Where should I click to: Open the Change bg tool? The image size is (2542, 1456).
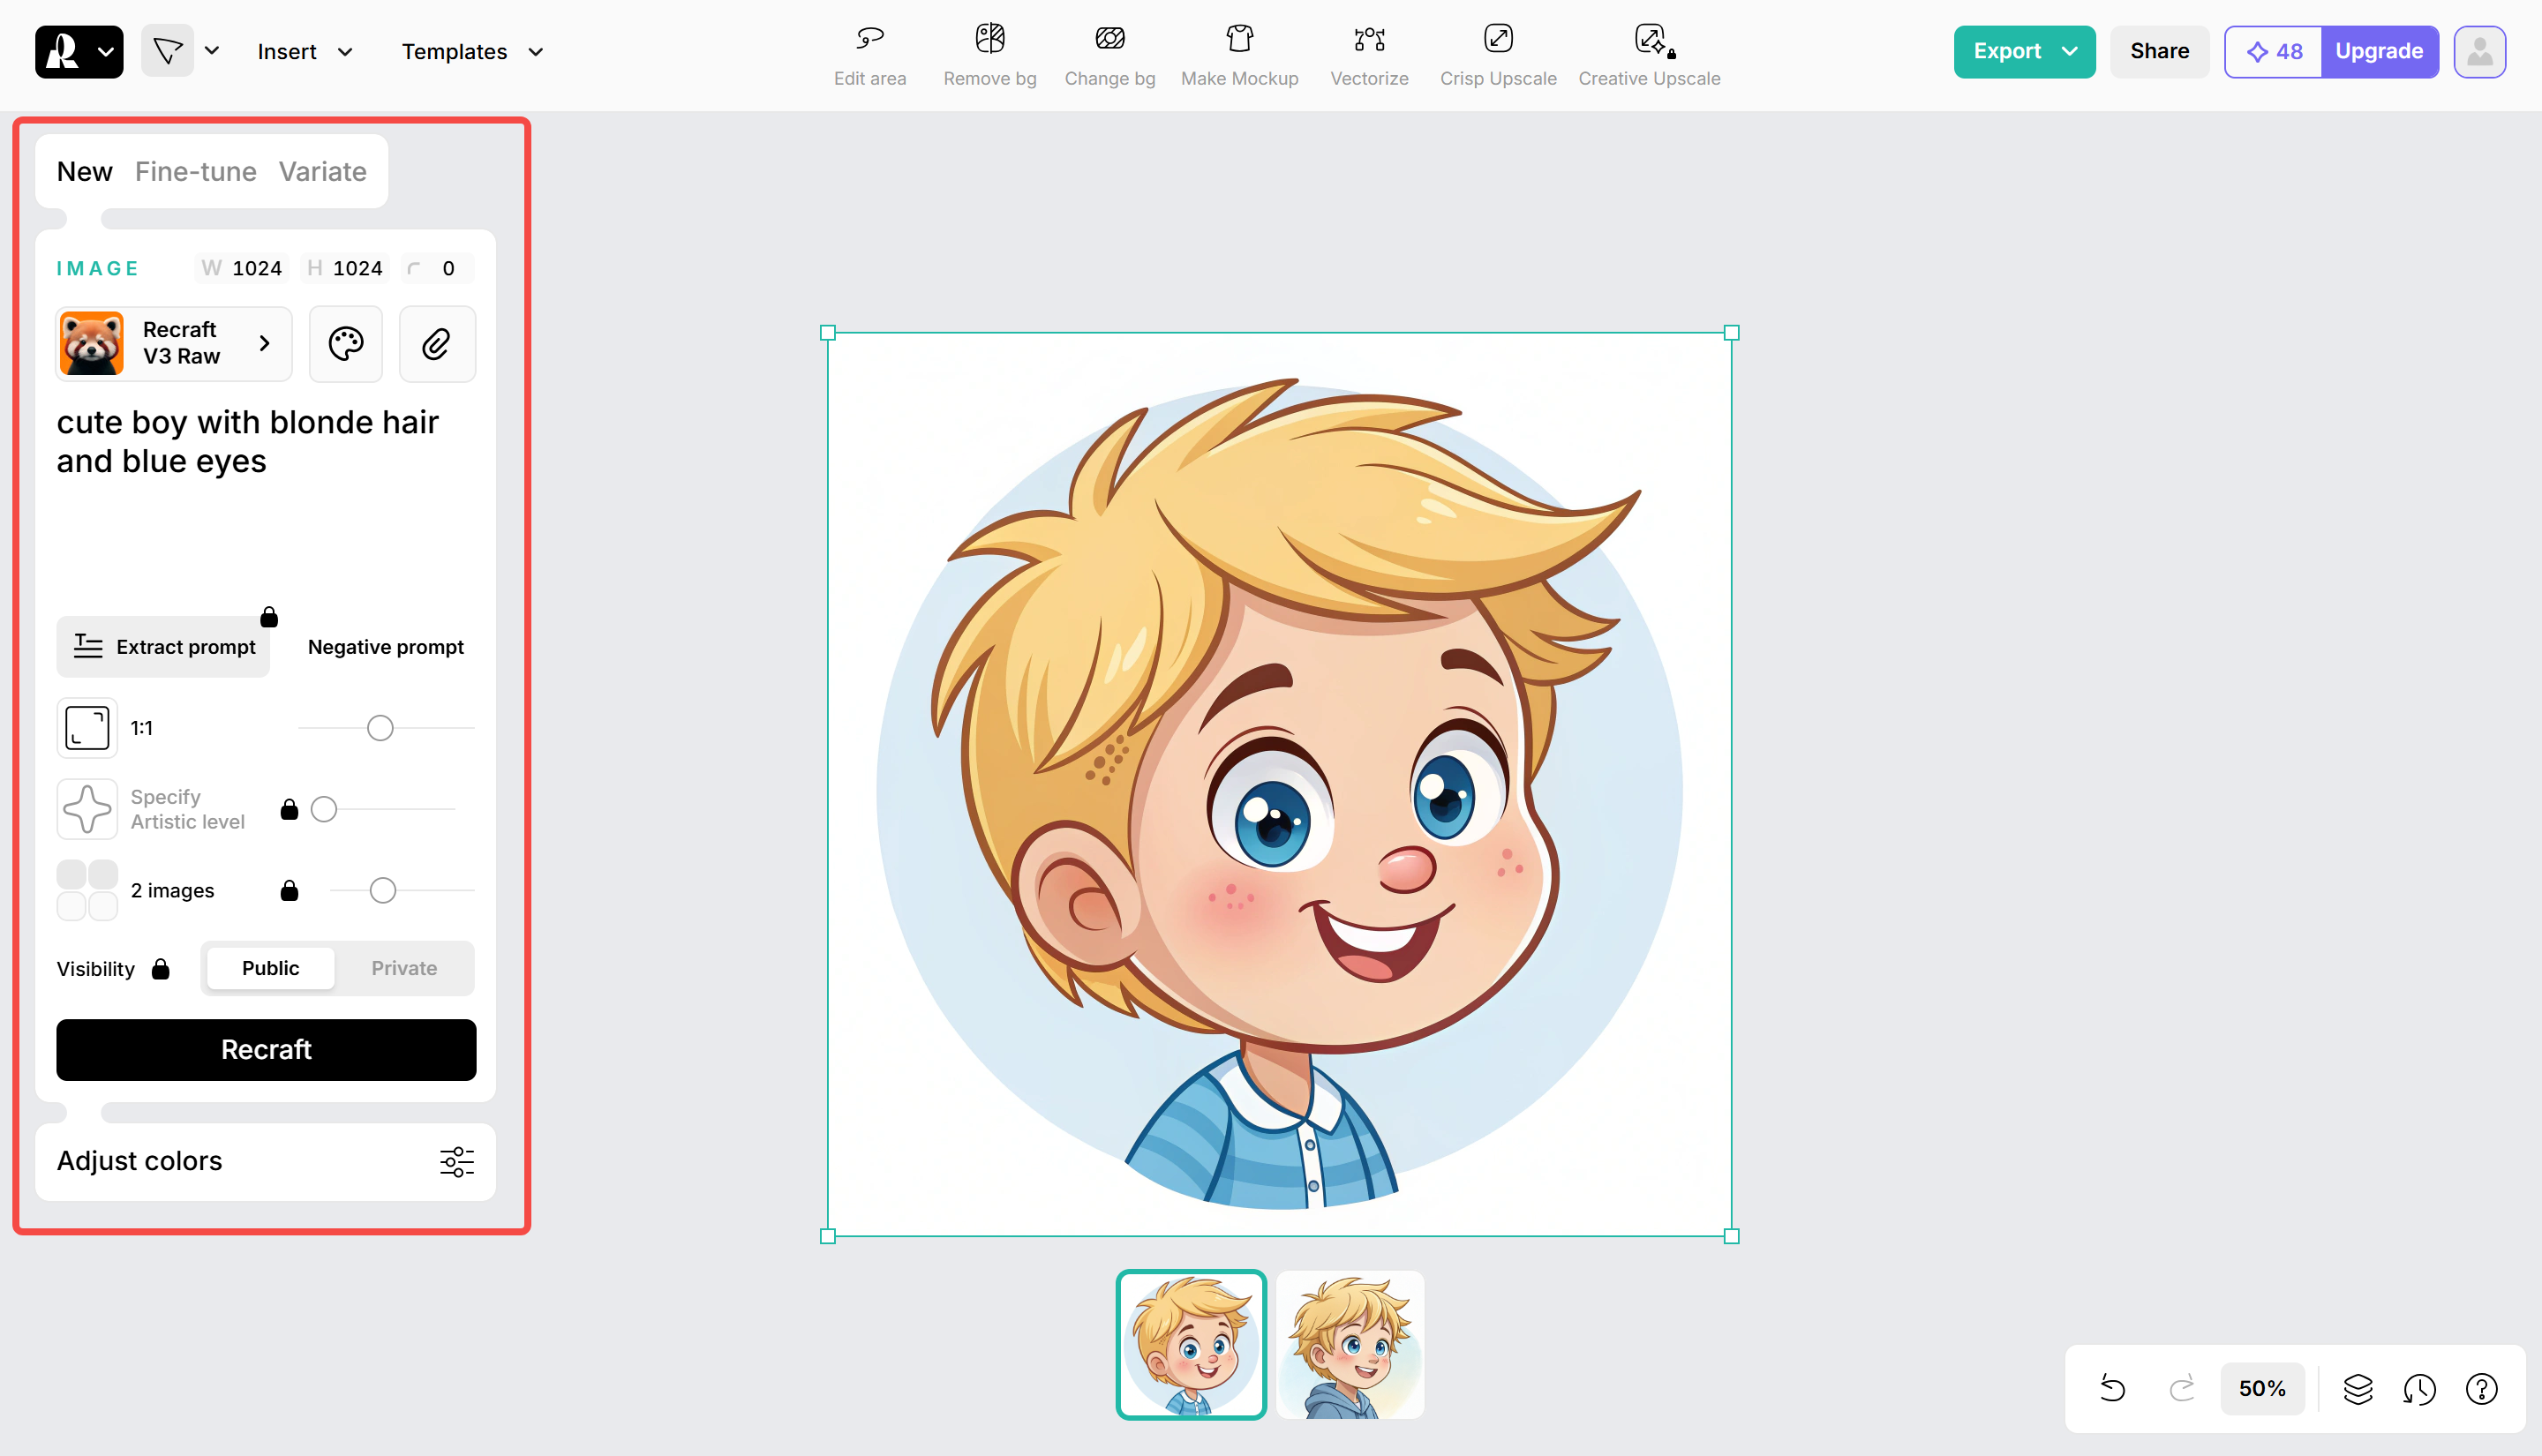tap(1109, 52)
